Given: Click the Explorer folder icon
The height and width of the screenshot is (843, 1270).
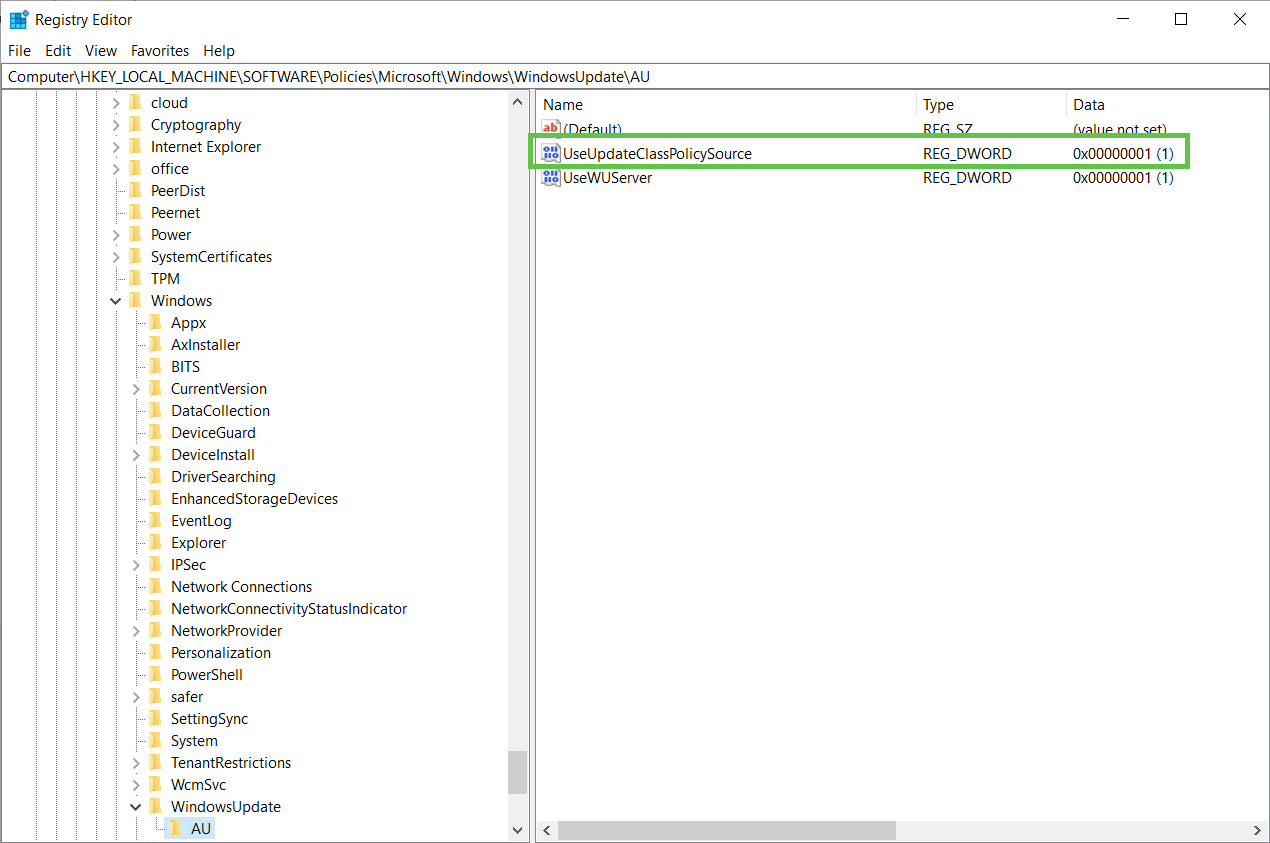Looking at the screenshot, I should 155,542.
